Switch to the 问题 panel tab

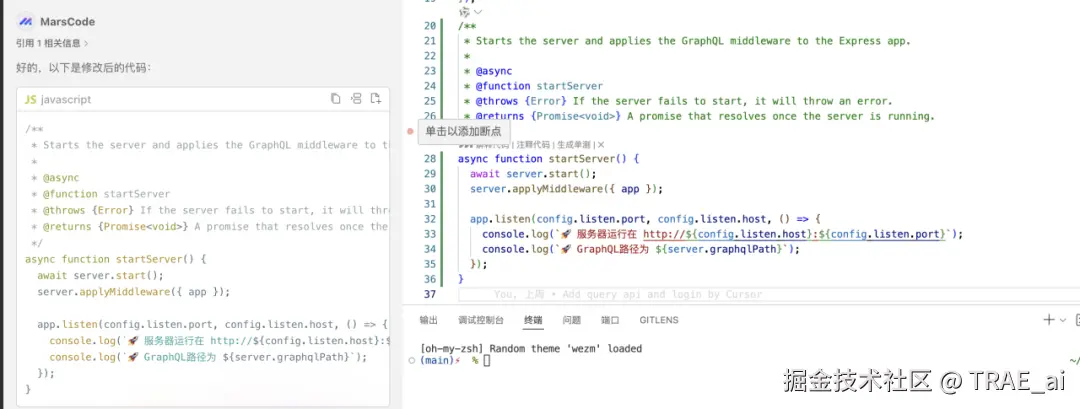point(572,320)
